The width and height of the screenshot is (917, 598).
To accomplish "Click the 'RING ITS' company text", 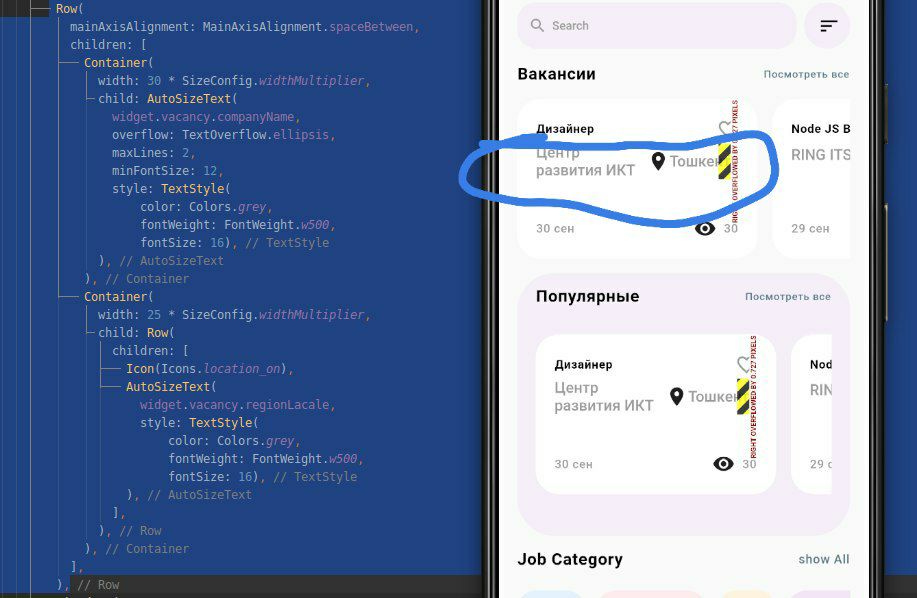I will (821, 155).
